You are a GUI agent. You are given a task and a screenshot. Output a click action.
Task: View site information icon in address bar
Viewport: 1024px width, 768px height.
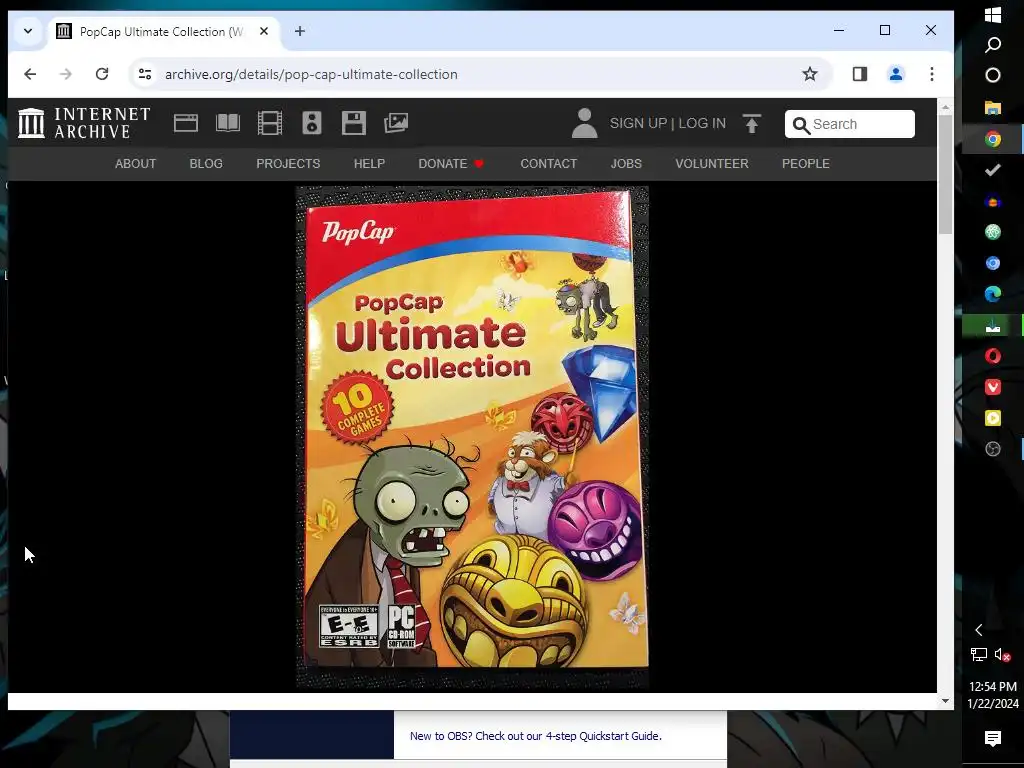145,74
